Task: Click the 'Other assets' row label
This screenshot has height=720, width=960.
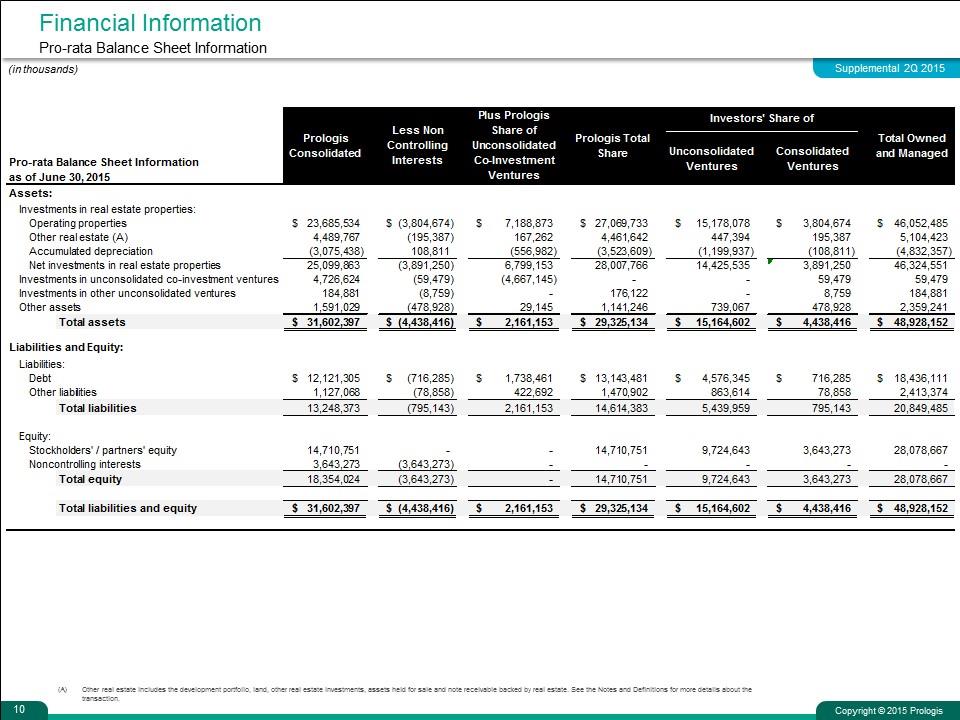Action: (50, 307)
